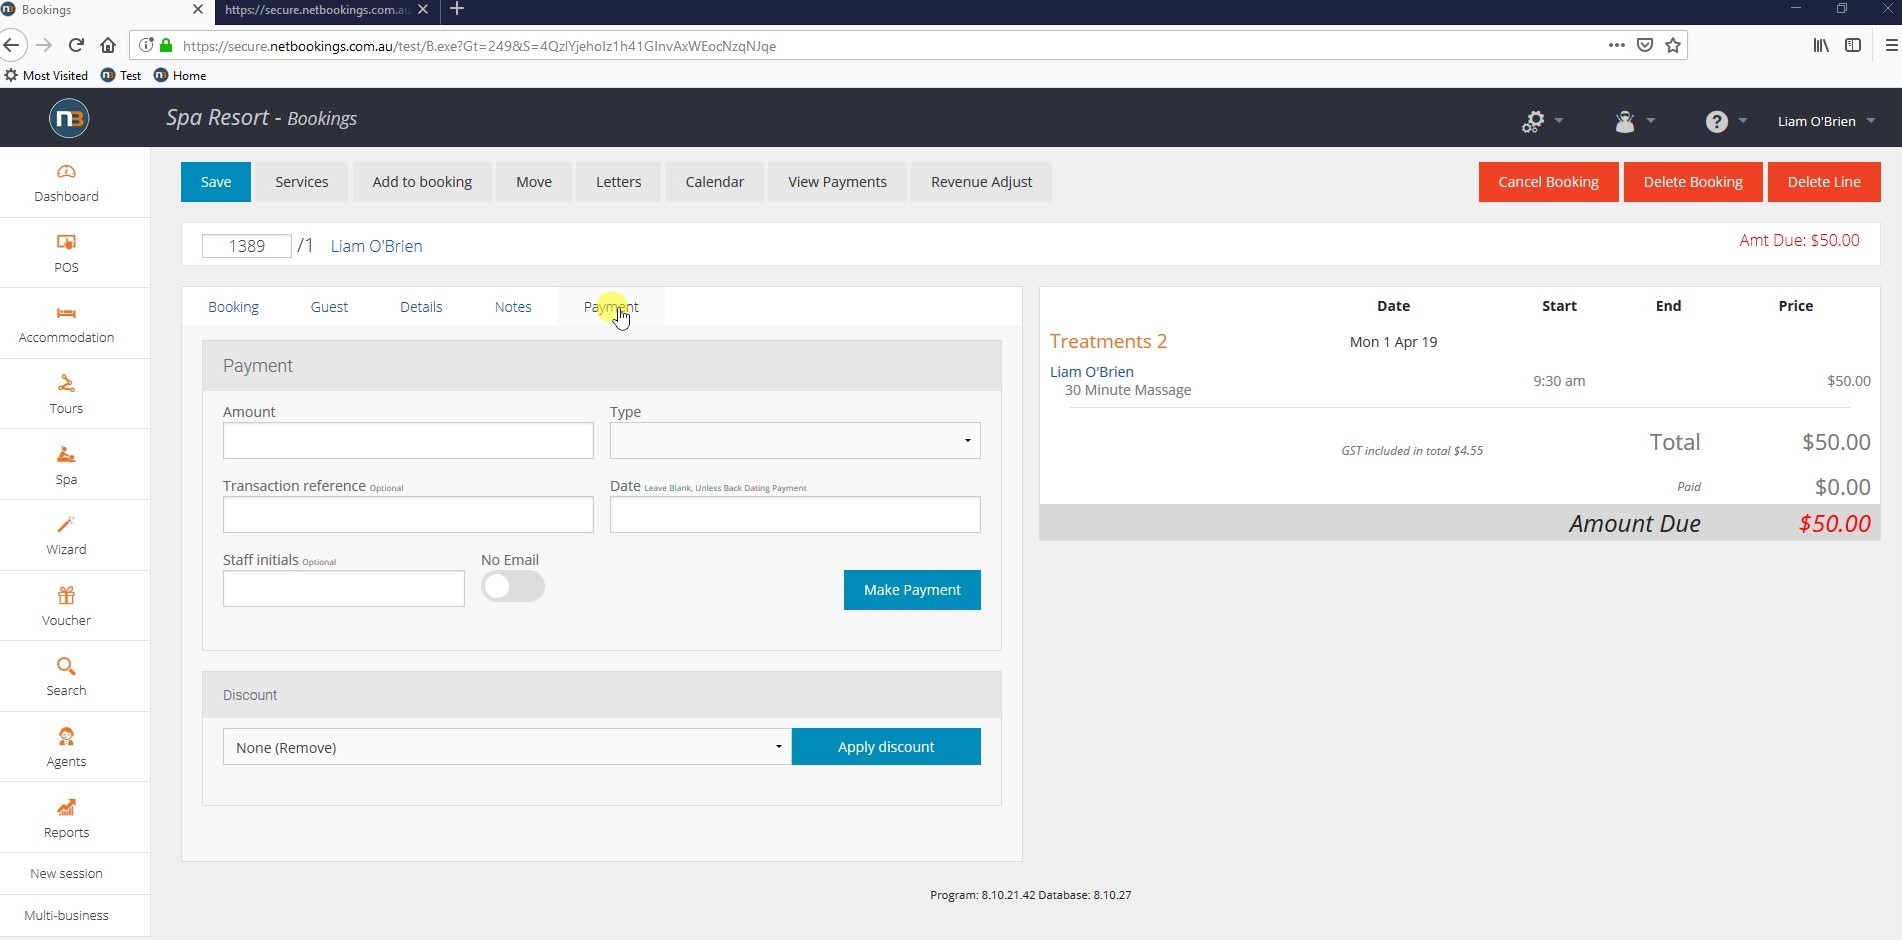Open the browser hamburger menu
The width and height of the screenshot is (1902, 940).
[1891, 45]
